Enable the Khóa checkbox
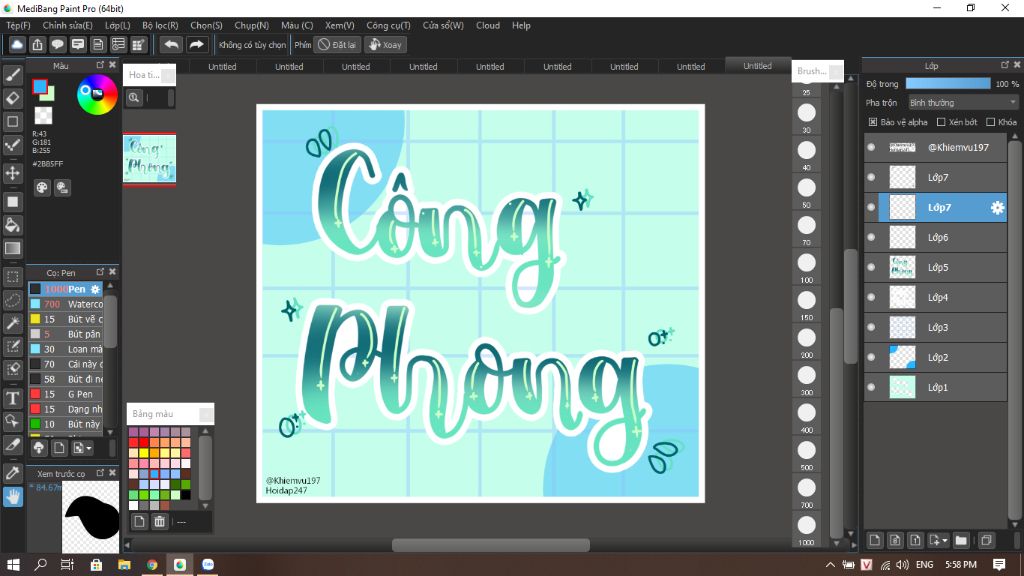 [991, 122]
